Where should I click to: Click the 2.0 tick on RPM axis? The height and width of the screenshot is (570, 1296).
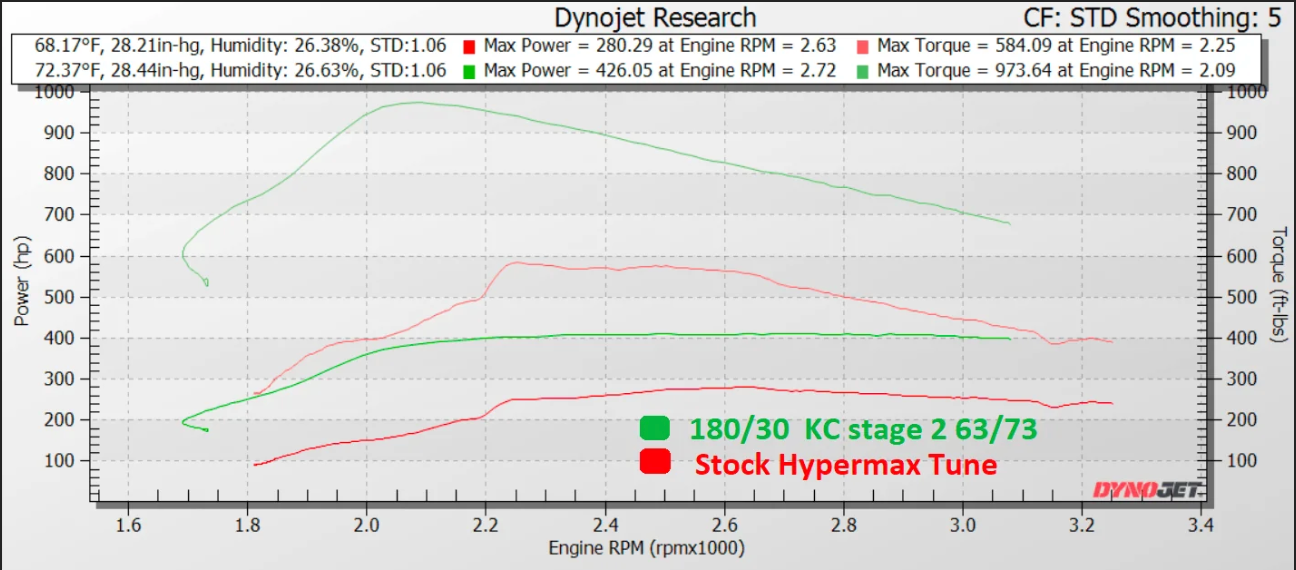367,524
